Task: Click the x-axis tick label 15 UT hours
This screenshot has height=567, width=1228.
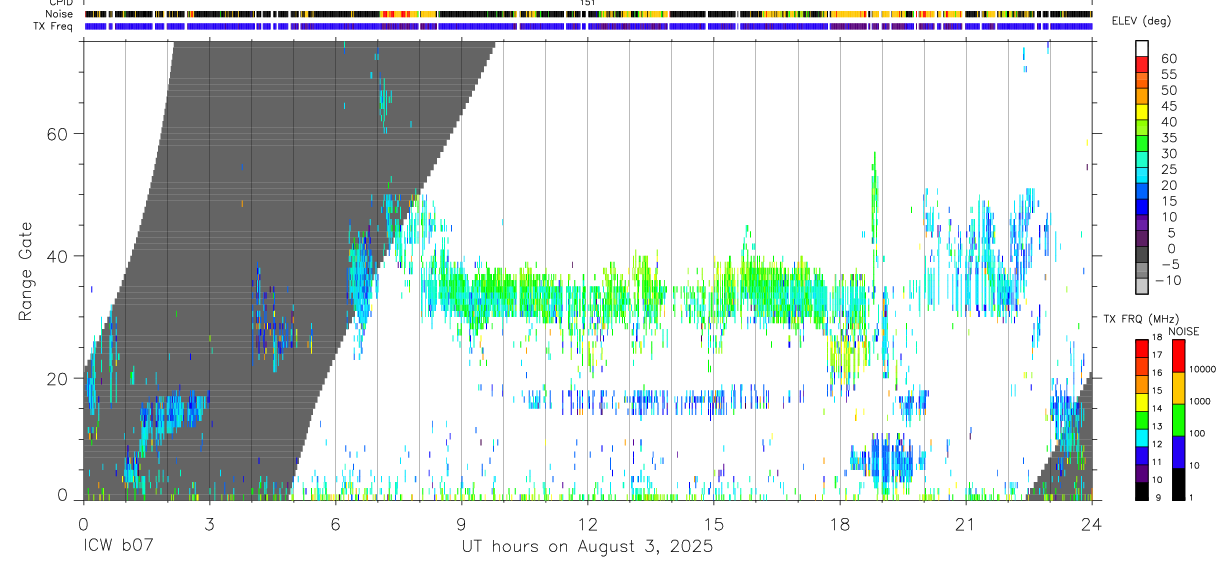Action: coord(713,523)
